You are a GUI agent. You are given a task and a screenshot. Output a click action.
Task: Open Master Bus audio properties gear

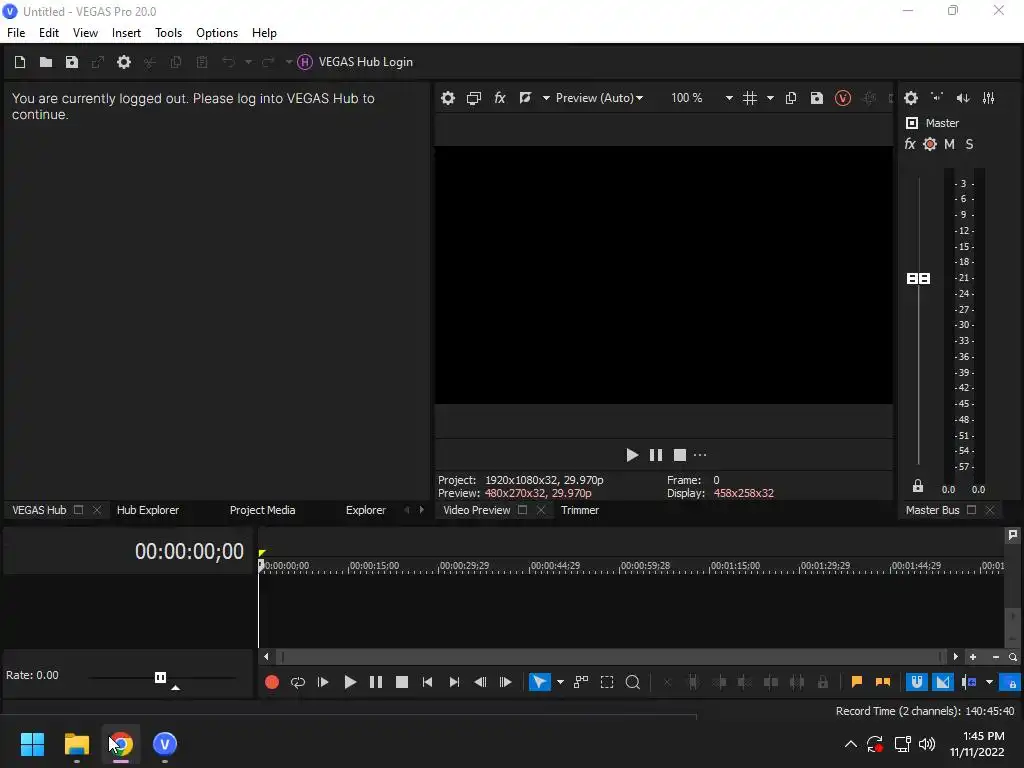tap(911, 98)
